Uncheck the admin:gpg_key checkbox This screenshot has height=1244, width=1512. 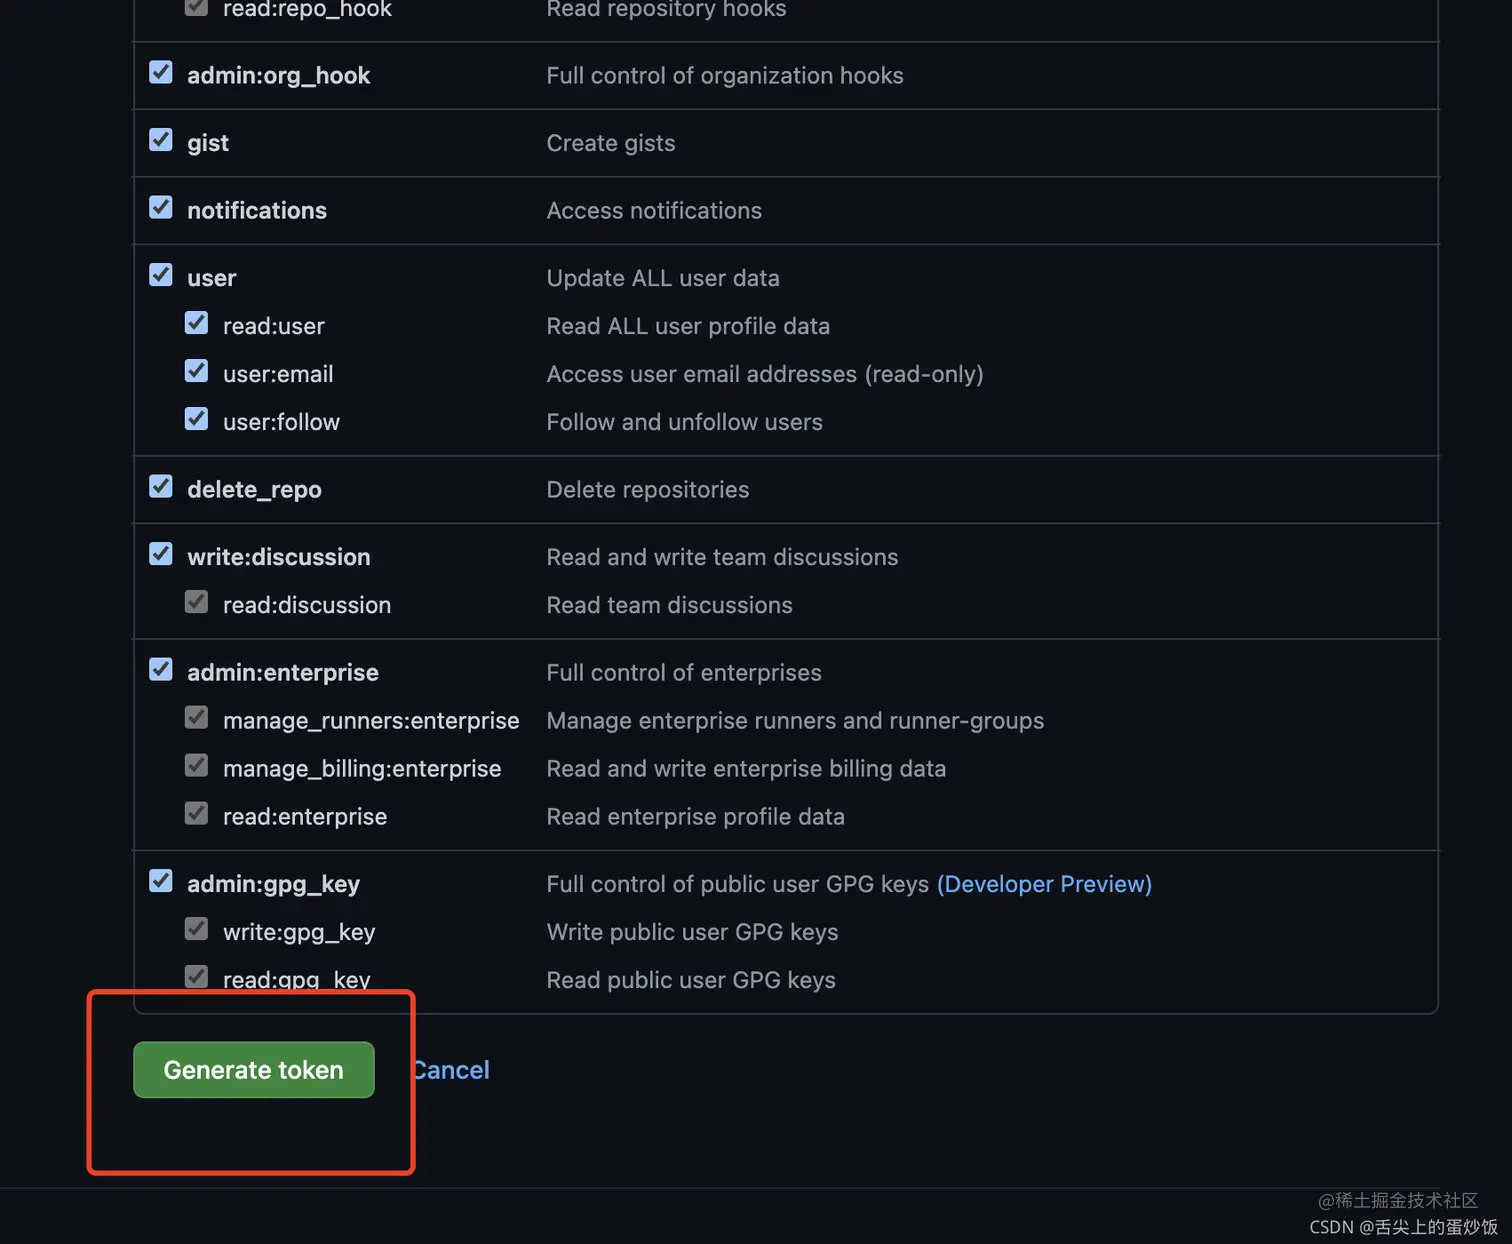pos(161,881)
